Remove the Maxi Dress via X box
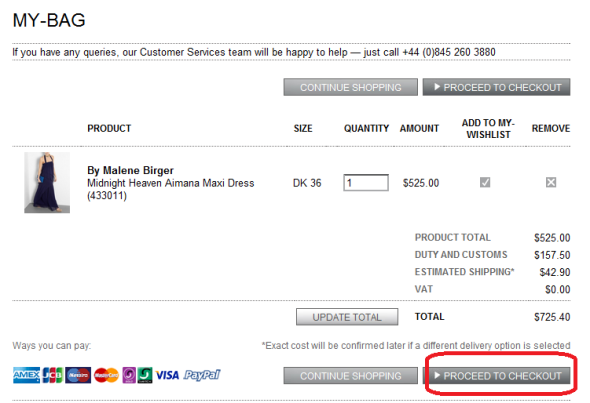Viewport: 590px width, 403px height. 551,182
